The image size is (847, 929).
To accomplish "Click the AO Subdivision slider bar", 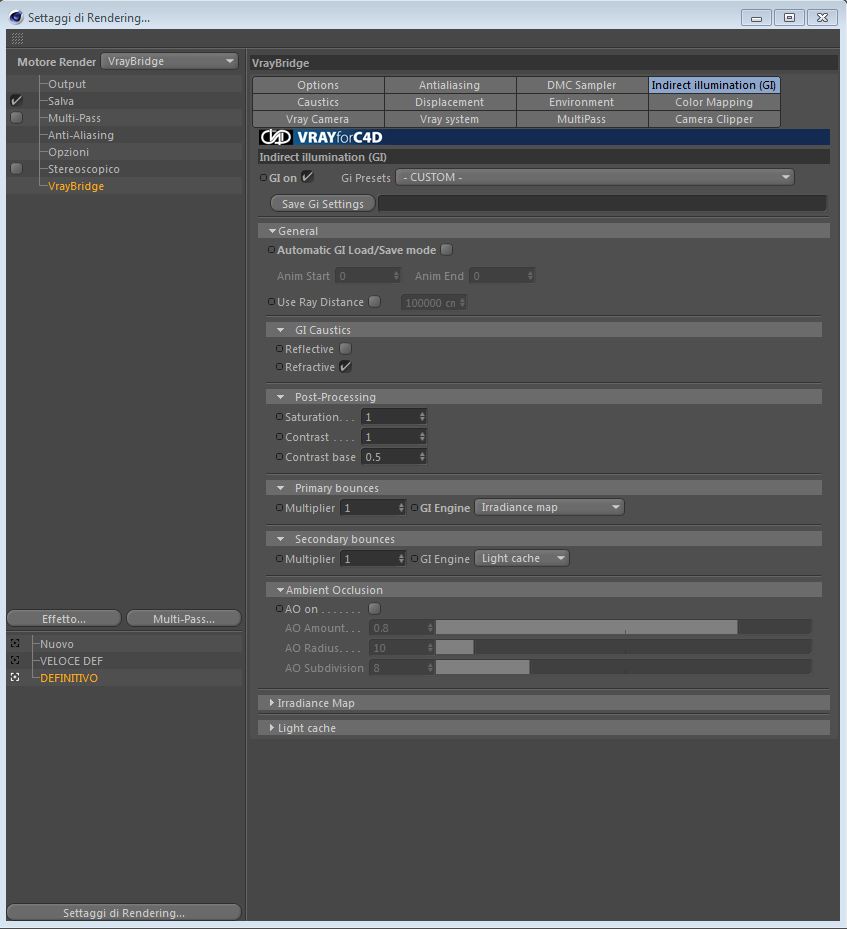I will [x=624, y=668].
